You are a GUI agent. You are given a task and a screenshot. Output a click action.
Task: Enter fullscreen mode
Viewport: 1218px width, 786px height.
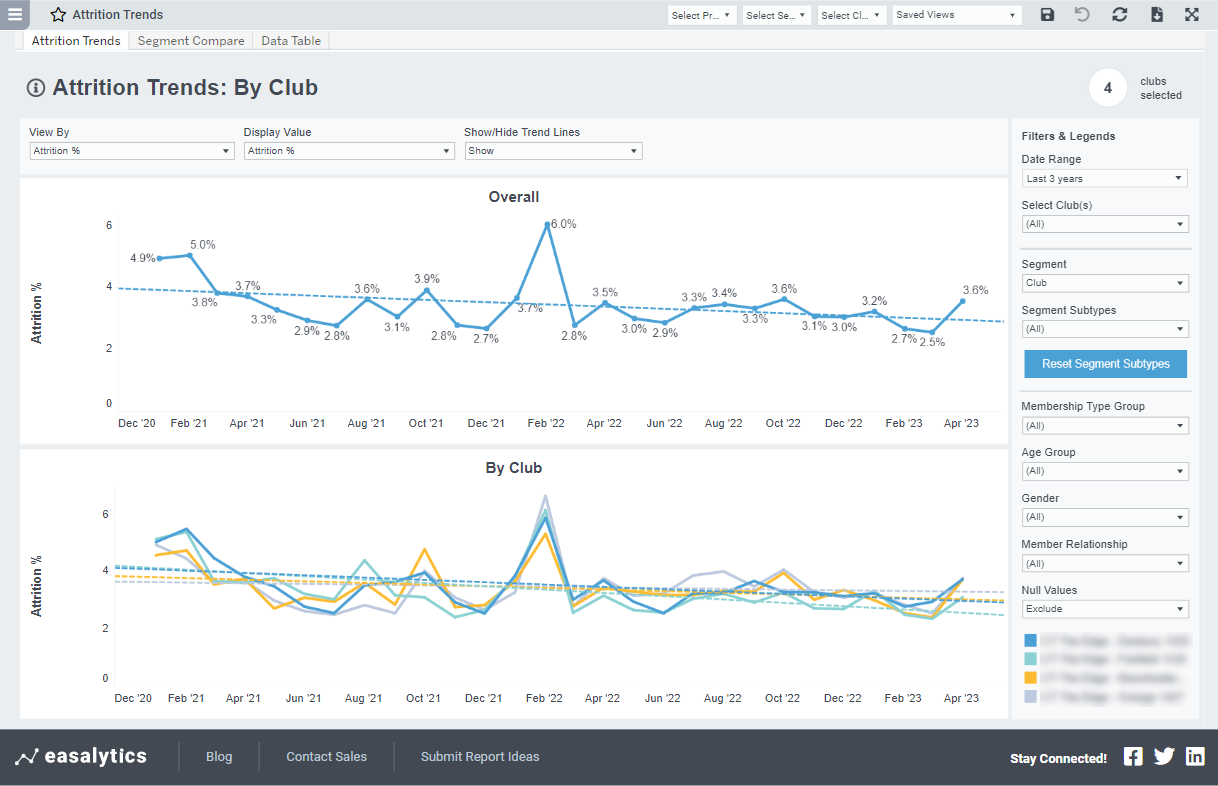pos(1191,14)
